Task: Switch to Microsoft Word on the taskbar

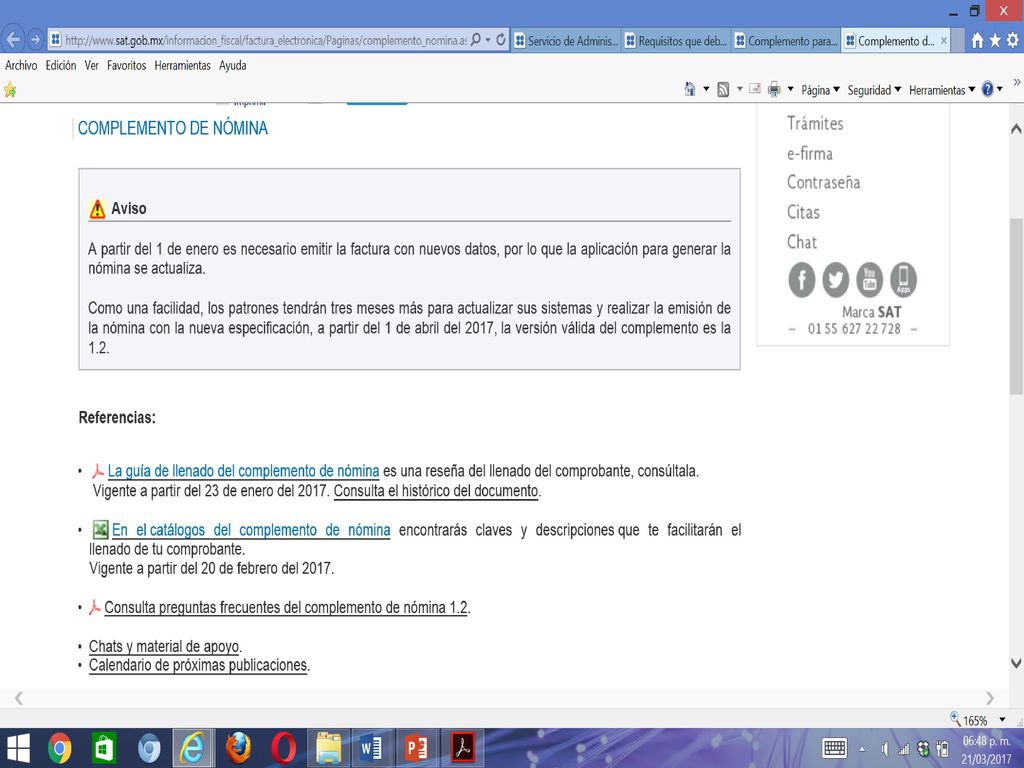Action: pyautogui.click(x=372, y=748)
